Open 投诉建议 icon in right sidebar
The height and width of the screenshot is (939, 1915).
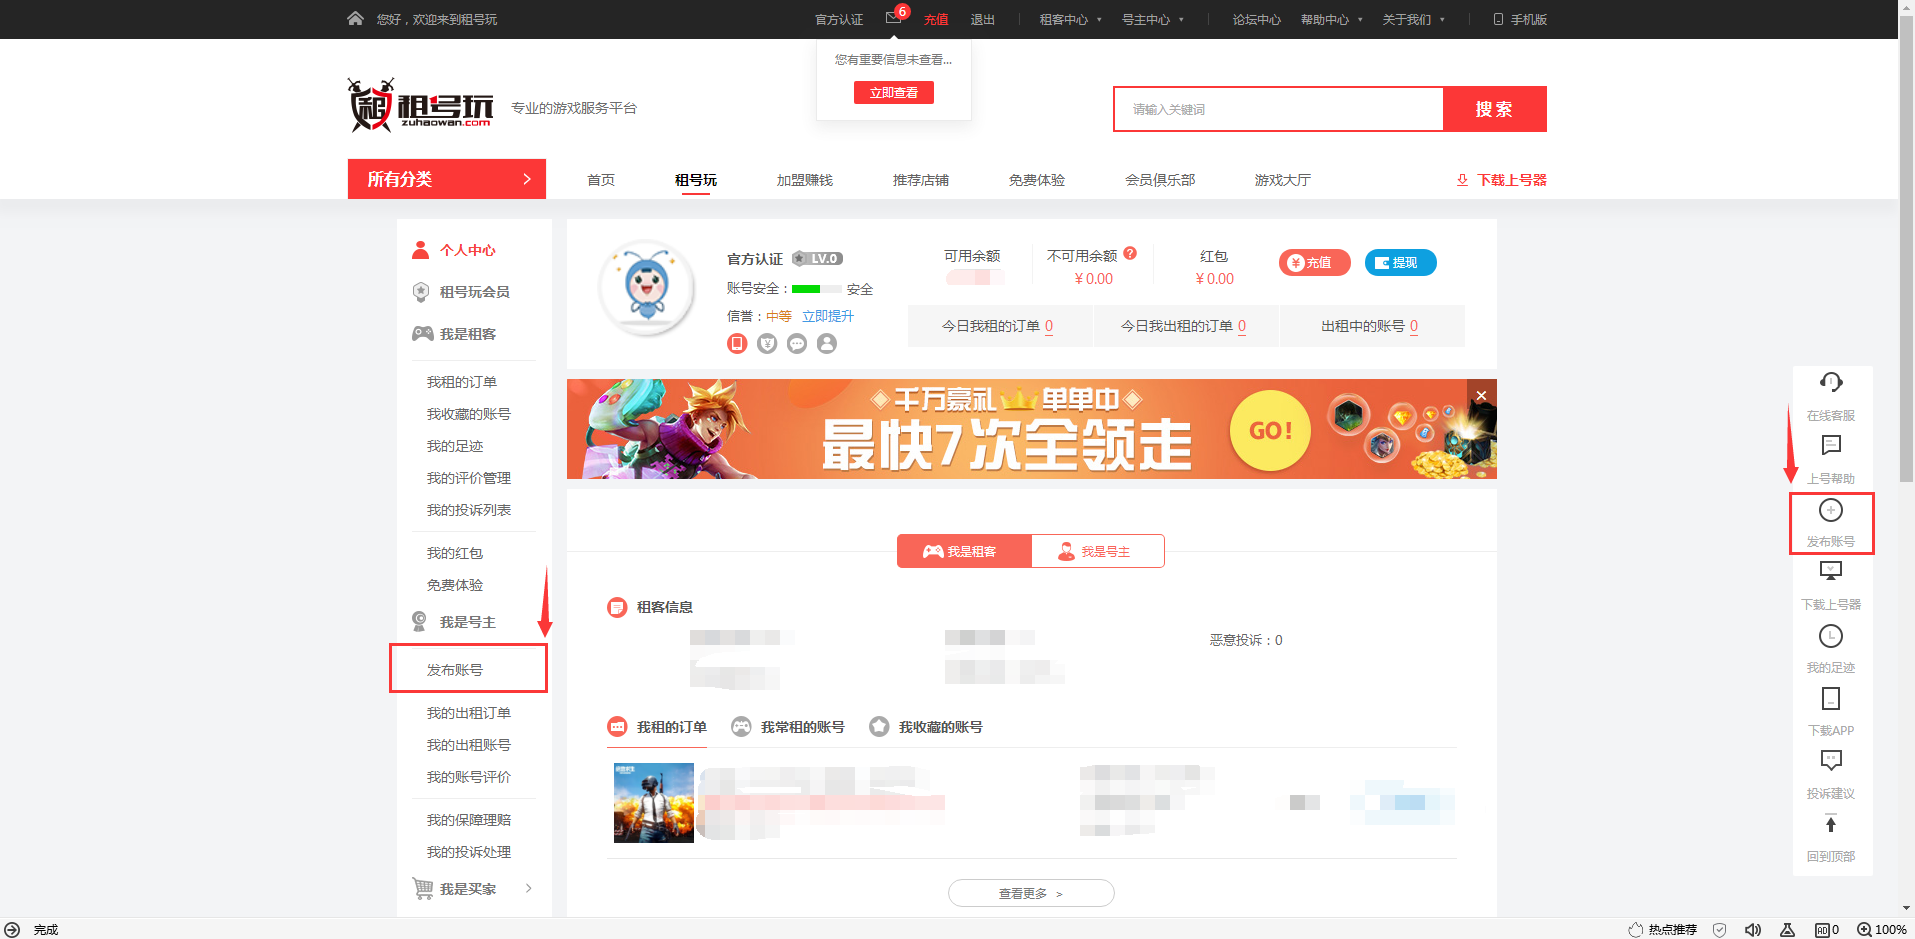coord(1831,761)
